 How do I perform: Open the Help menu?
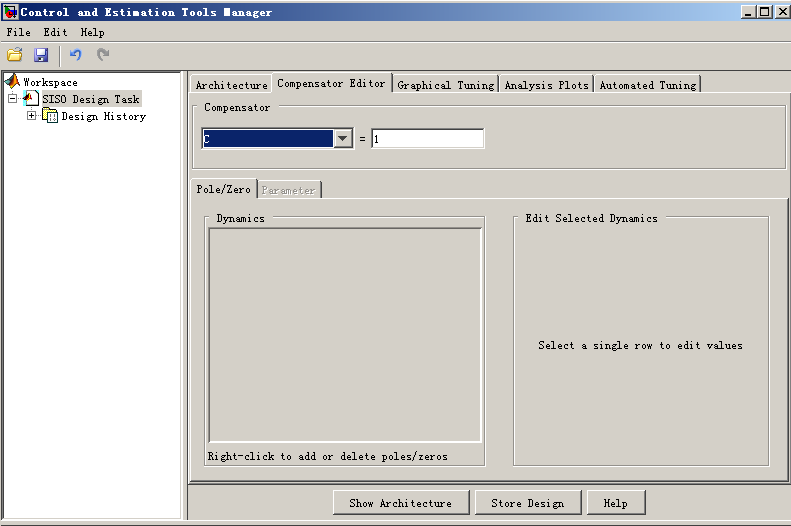(x=92, y=32)
